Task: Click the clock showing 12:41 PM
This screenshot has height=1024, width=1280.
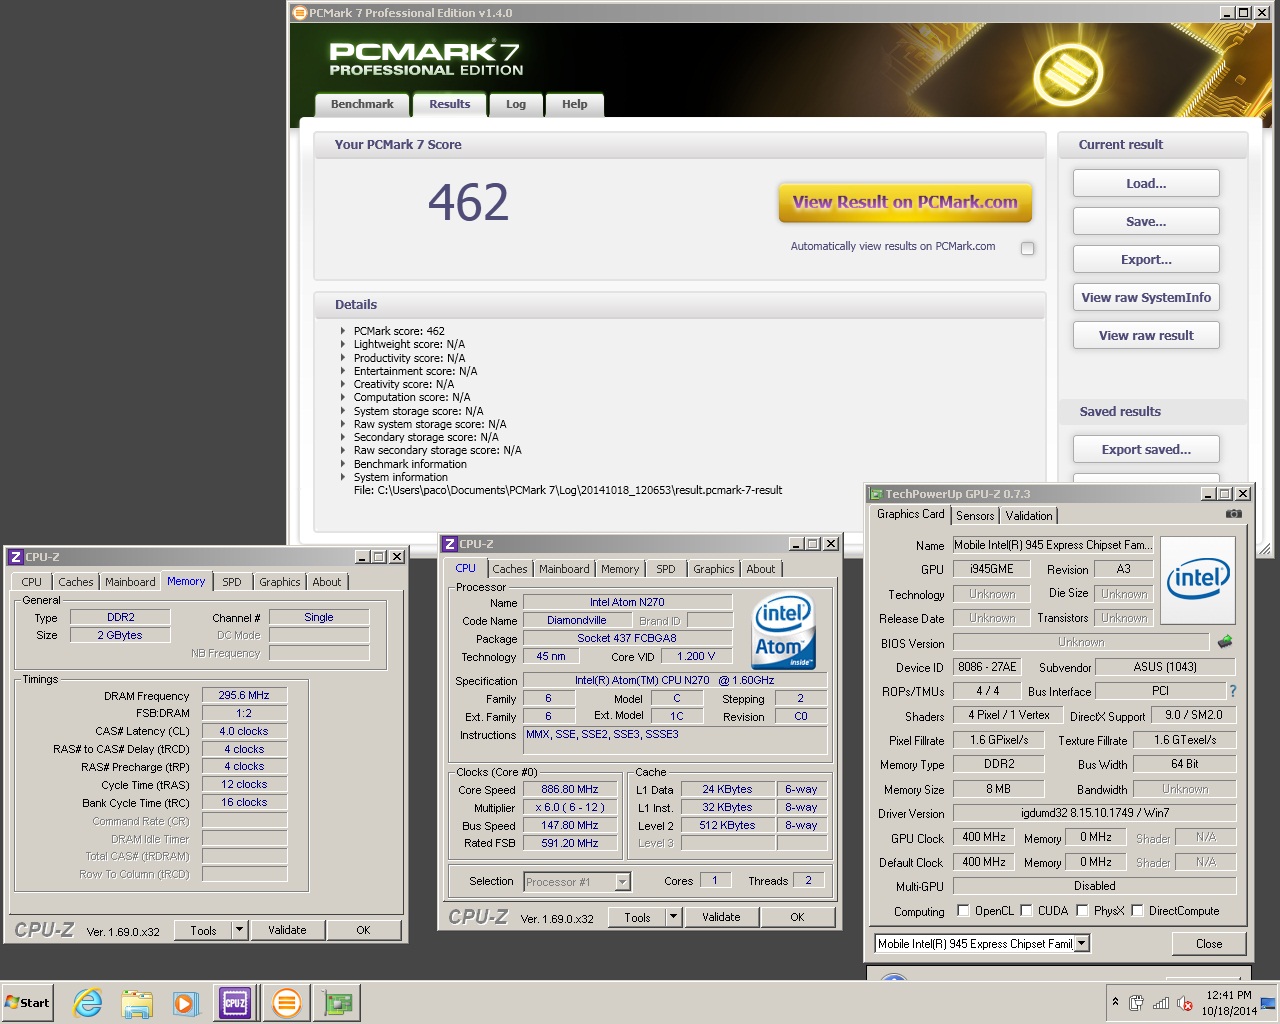Action: click(1229, 995)
